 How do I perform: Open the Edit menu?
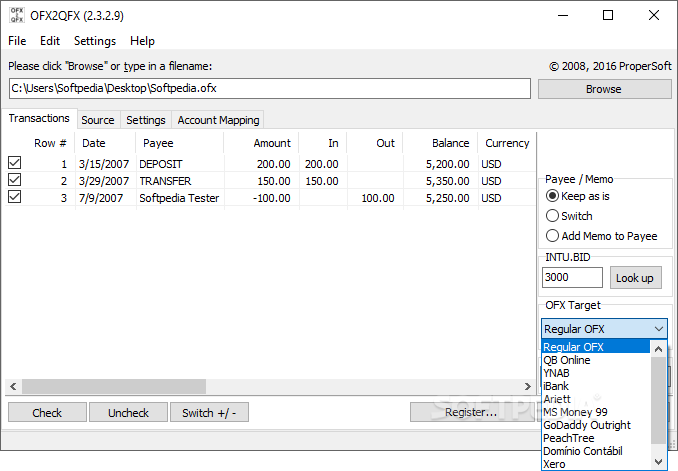click(50, 41)
